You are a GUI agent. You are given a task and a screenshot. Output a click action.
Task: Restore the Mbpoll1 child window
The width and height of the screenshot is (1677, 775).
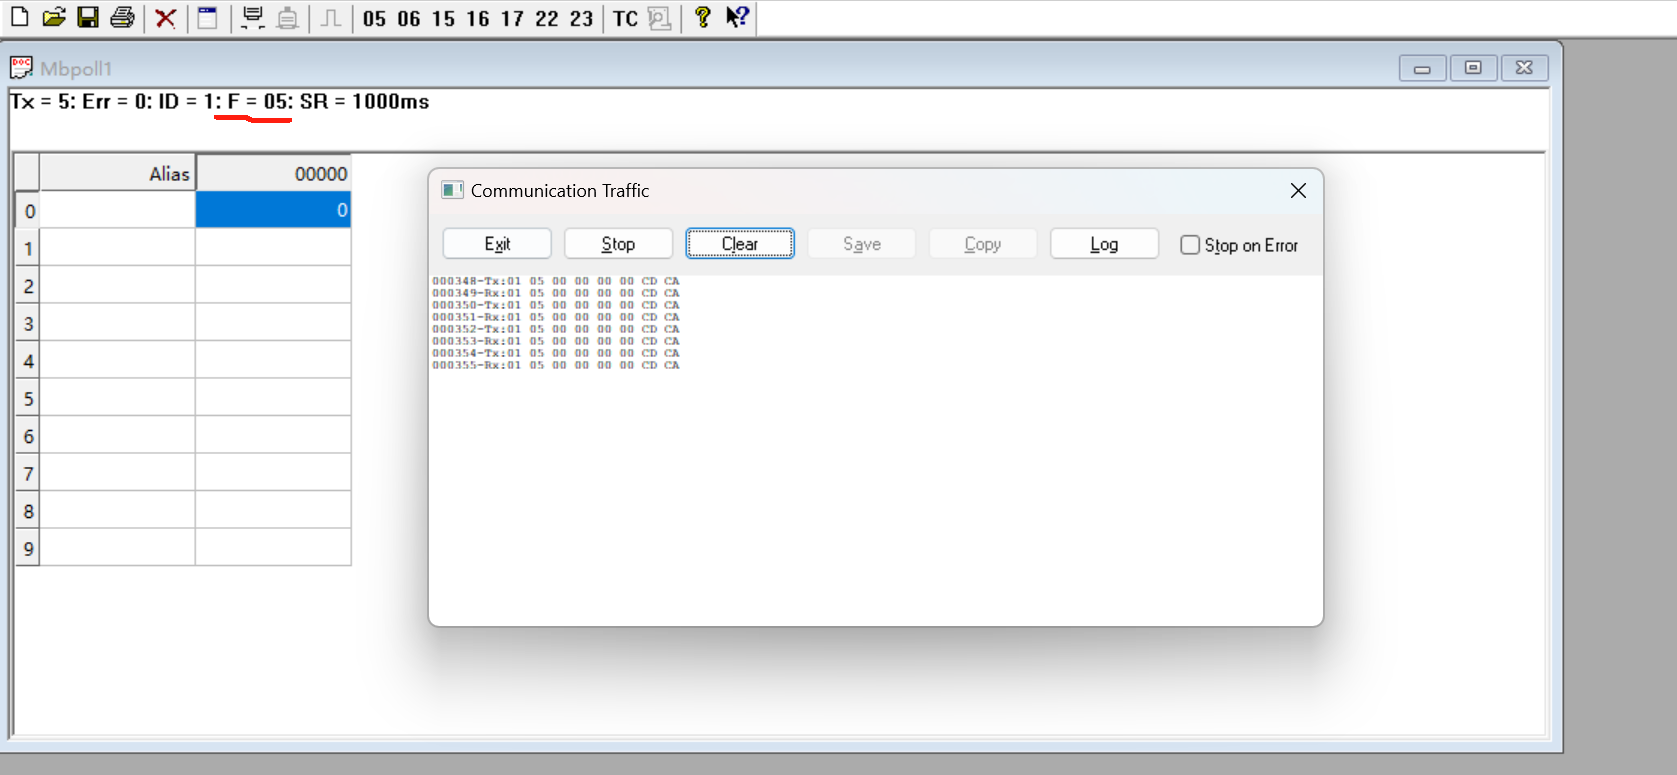[x=1473, y=68]
